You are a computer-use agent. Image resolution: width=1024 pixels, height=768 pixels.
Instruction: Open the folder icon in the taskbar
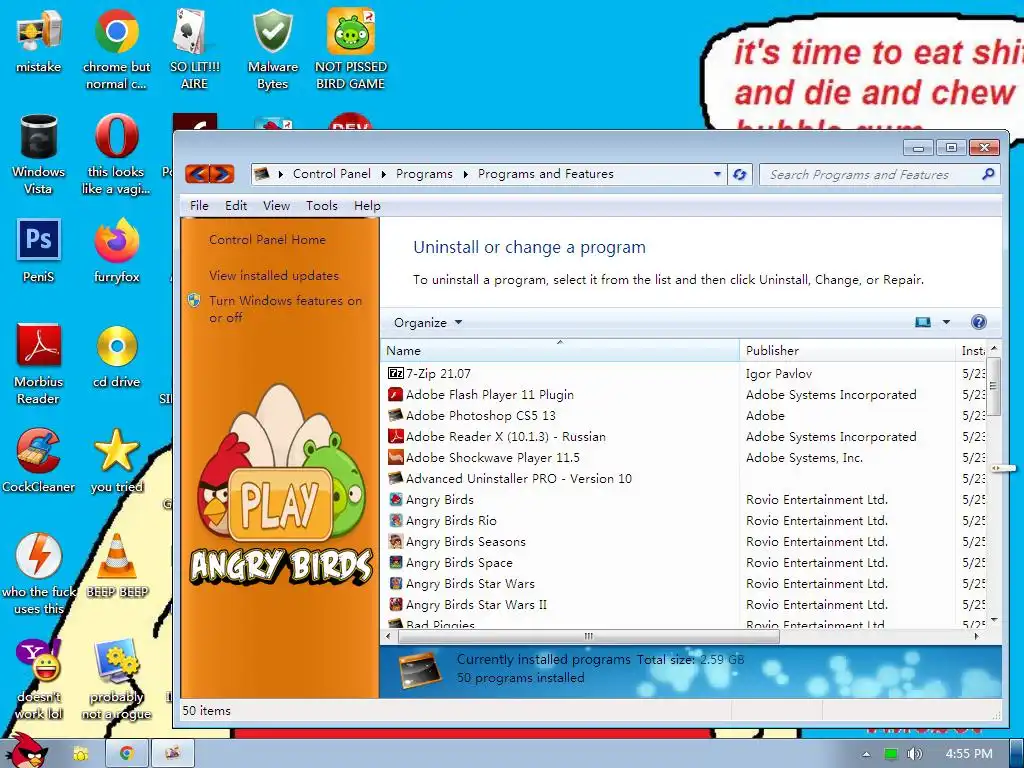[80, 754]
